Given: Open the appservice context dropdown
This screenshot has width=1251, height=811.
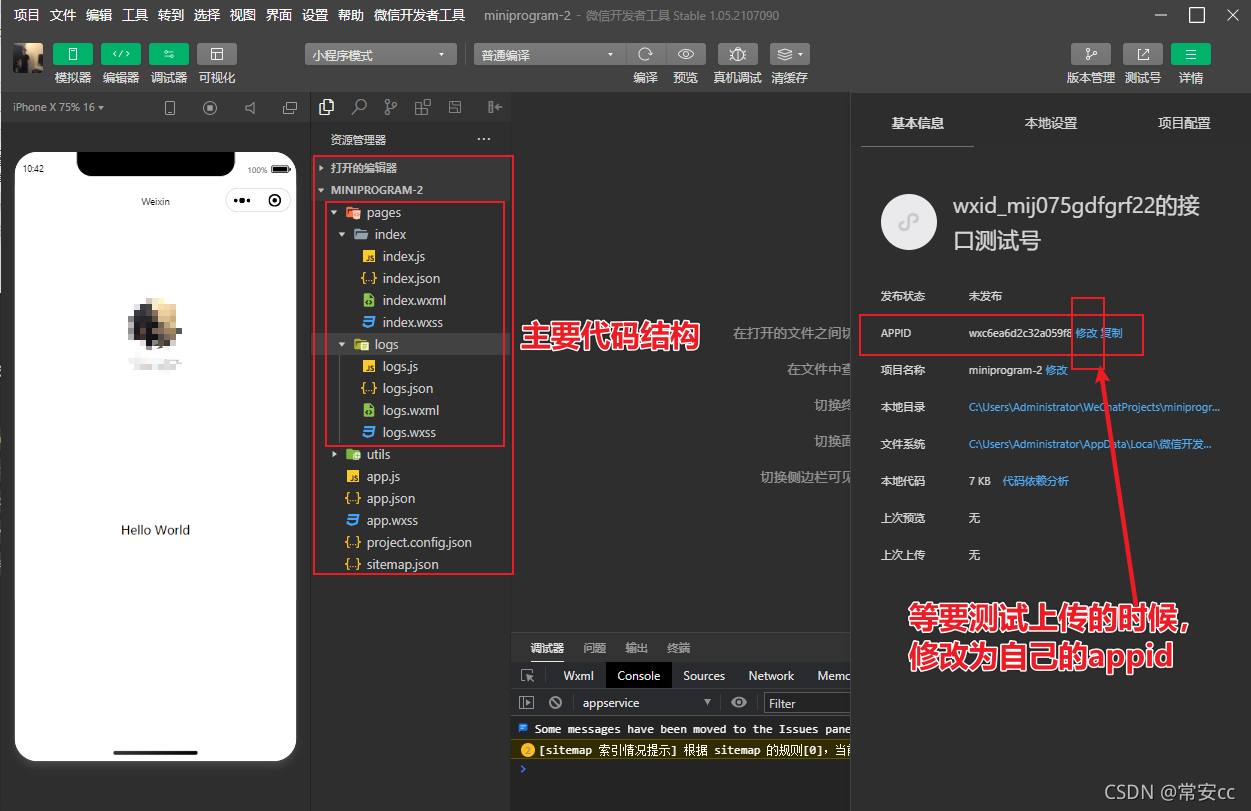Looking at the screenshot, I should click(x=648, y=703).
